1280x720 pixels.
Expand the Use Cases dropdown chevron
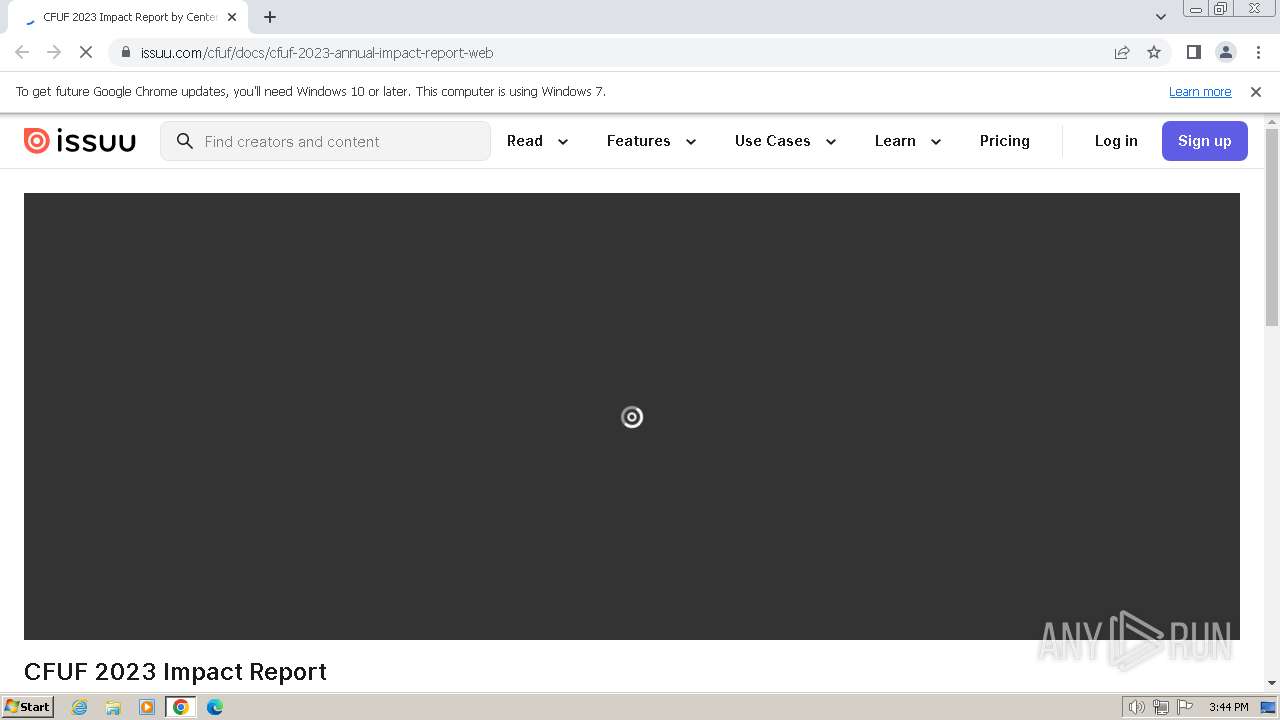(x=831, y=142)
